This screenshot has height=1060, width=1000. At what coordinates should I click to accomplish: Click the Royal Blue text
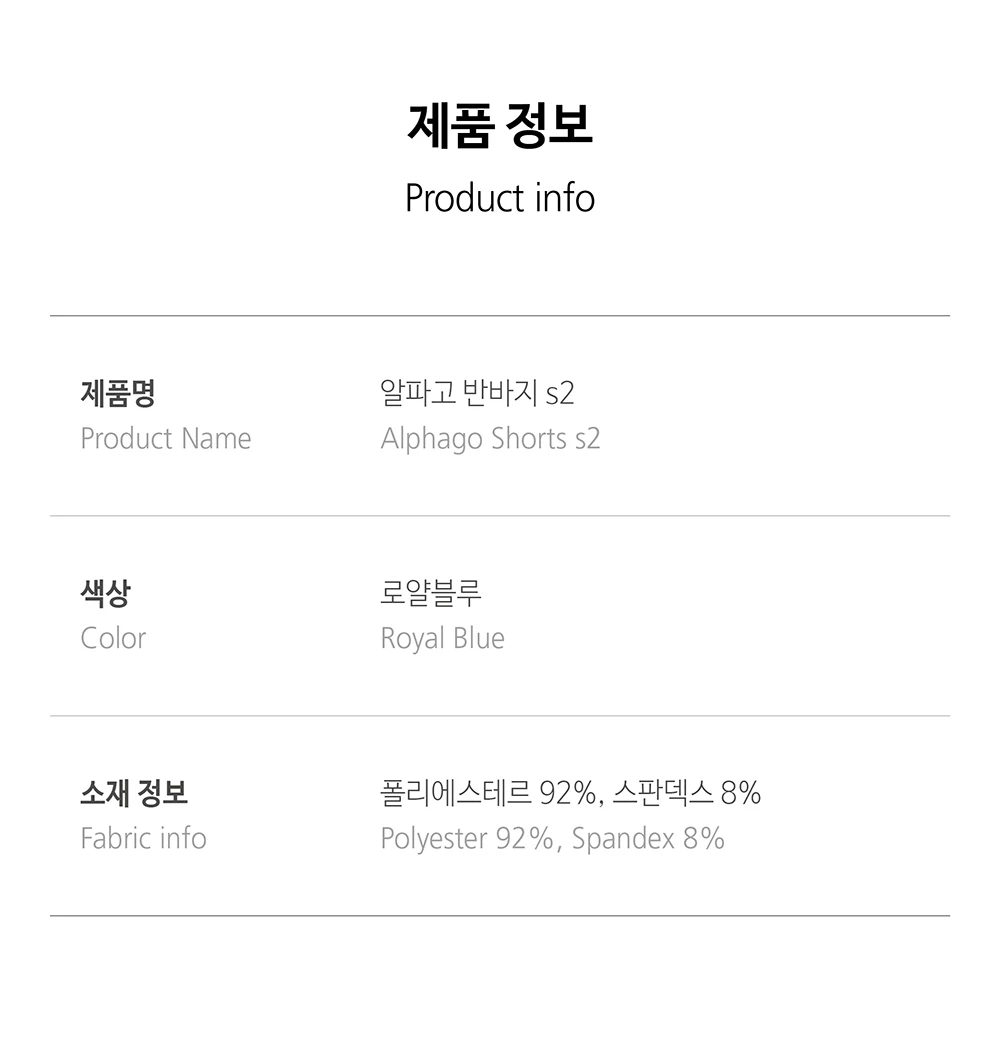click(x=442, y=639)
